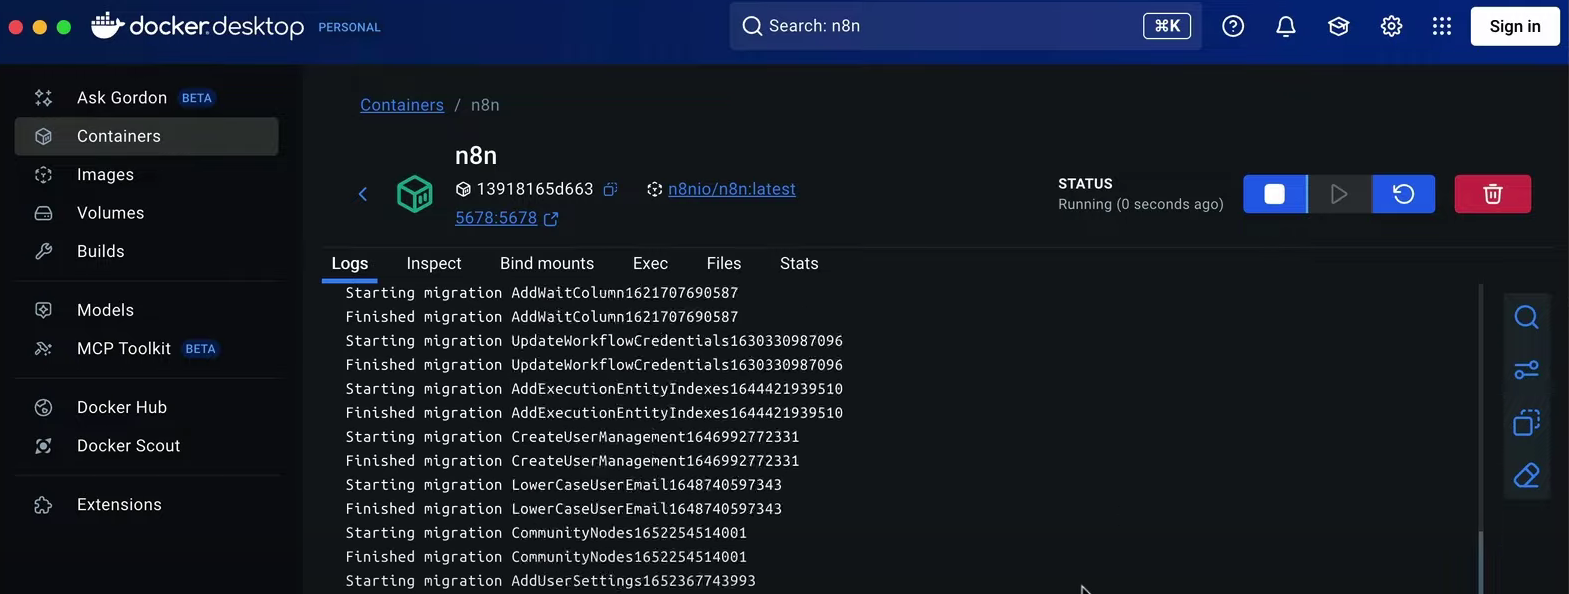Image resolution: width=1569 pixels, height=594 pixels.
Task: Stop the n8n container
Action: click(x=1275, y=194)
